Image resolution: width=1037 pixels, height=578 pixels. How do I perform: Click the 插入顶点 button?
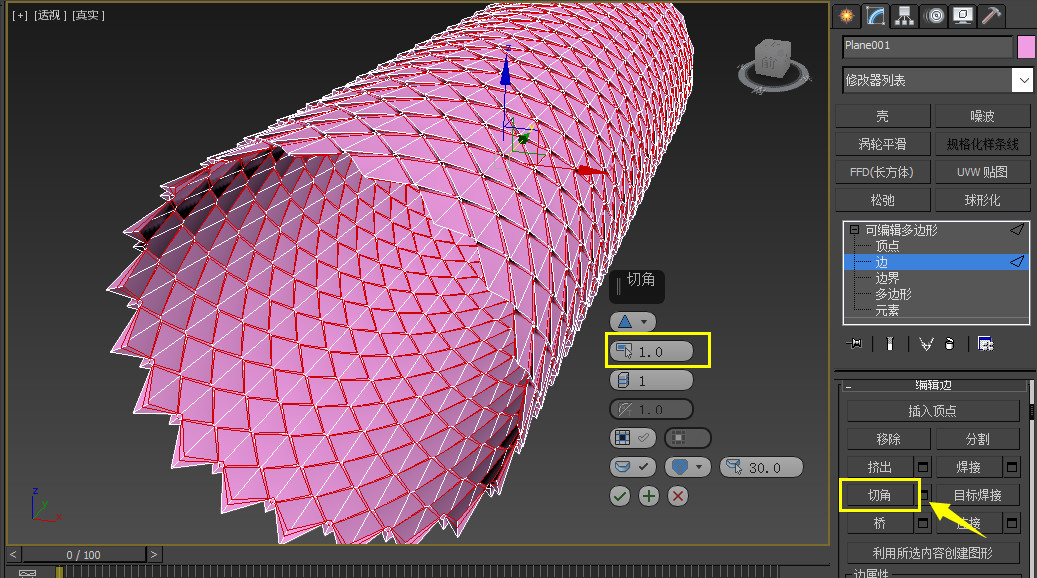933,411
